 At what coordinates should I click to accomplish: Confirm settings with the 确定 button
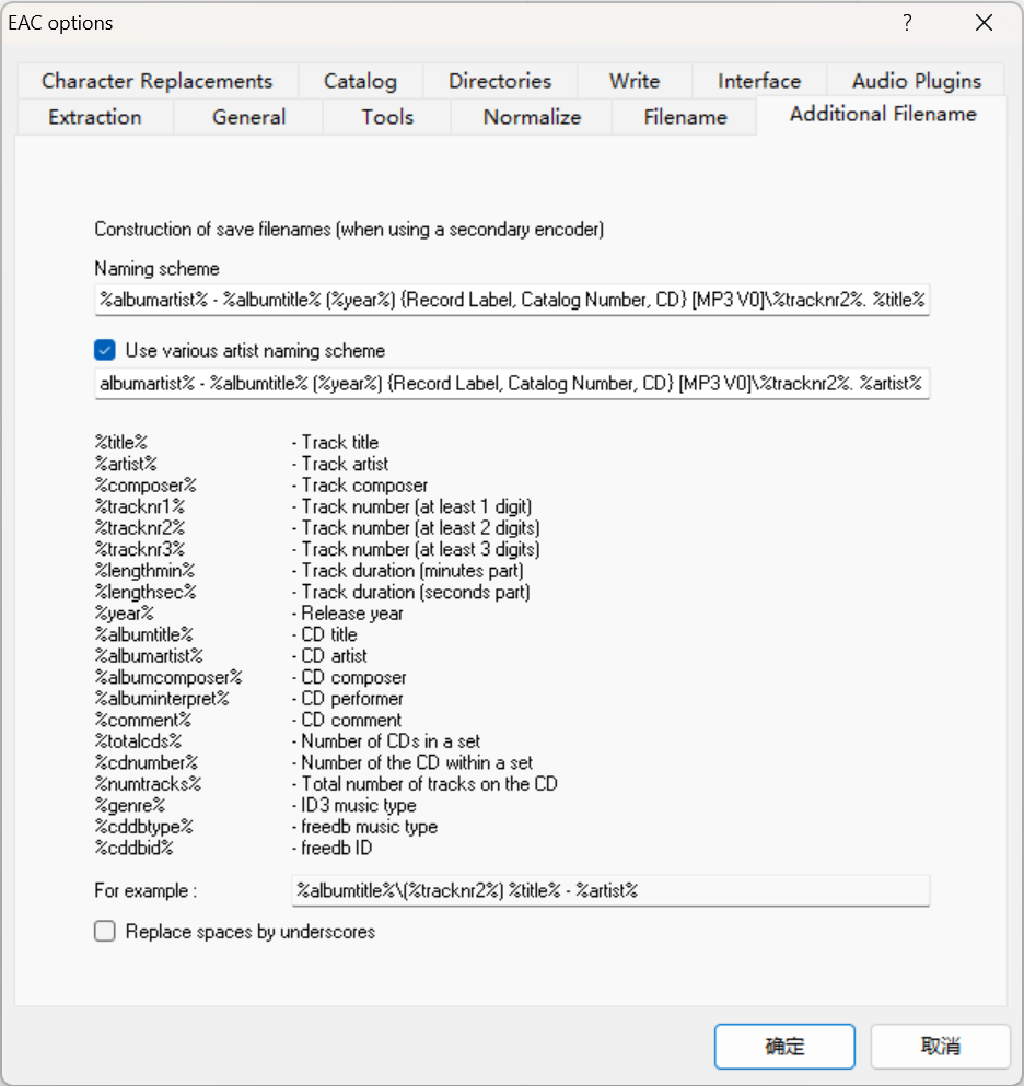[784, 1046]
